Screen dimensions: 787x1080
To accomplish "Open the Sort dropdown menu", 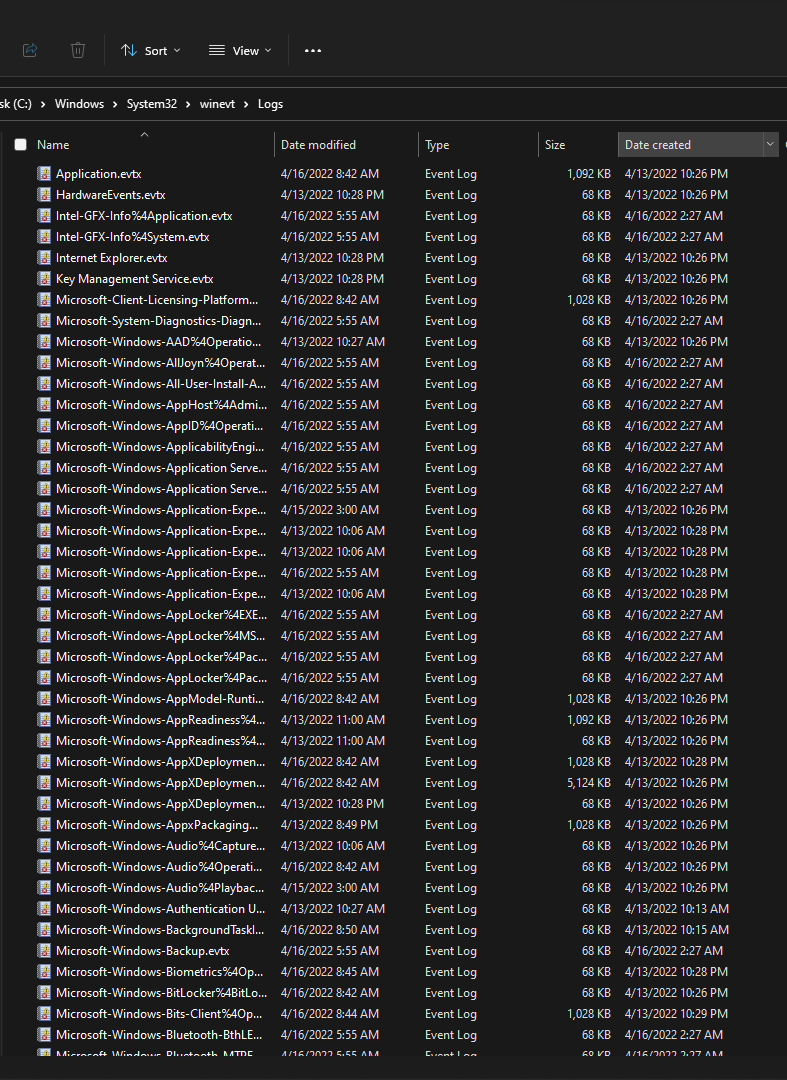I will 151,50.
